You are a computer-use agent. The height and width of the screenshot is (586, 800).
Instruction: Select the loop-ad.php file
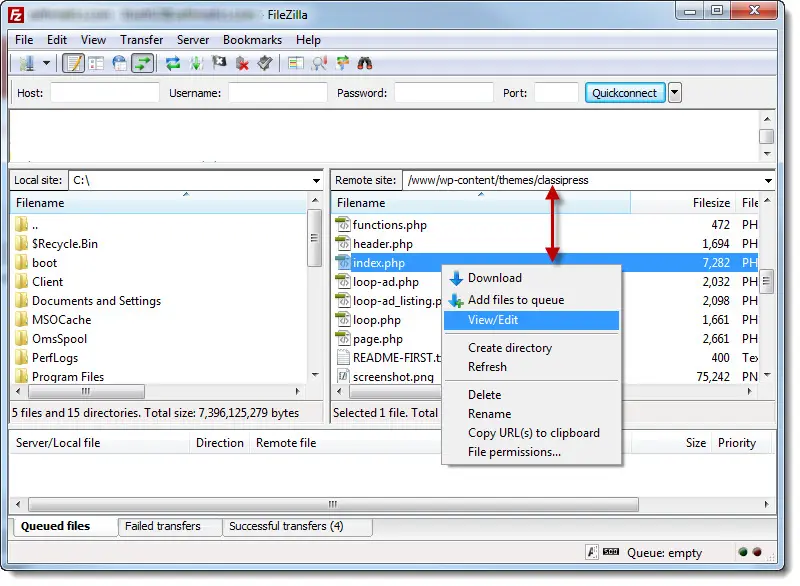click(x=386, y=282)
